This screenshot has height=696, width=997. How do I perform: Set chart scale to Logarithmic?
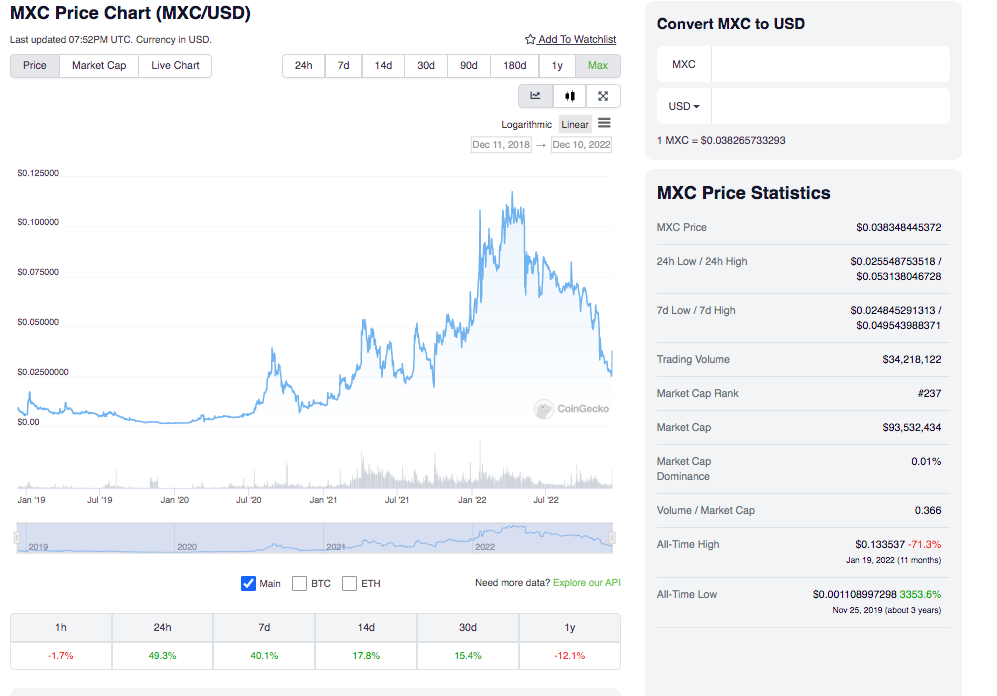tap(526, 125)
